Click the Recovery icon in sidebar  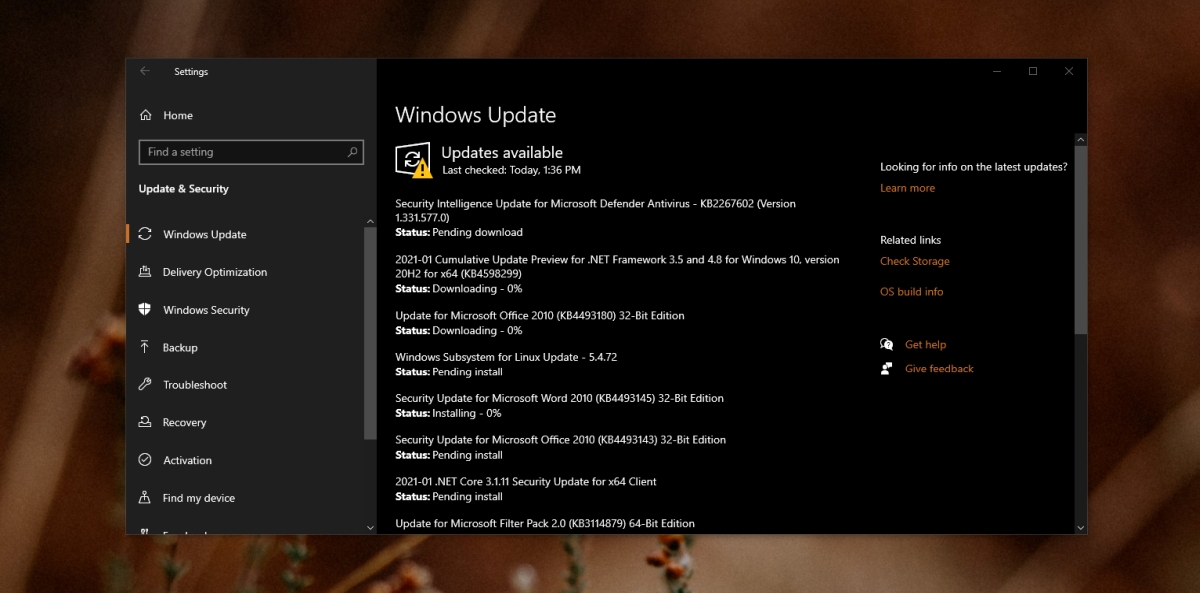(145, 422)
